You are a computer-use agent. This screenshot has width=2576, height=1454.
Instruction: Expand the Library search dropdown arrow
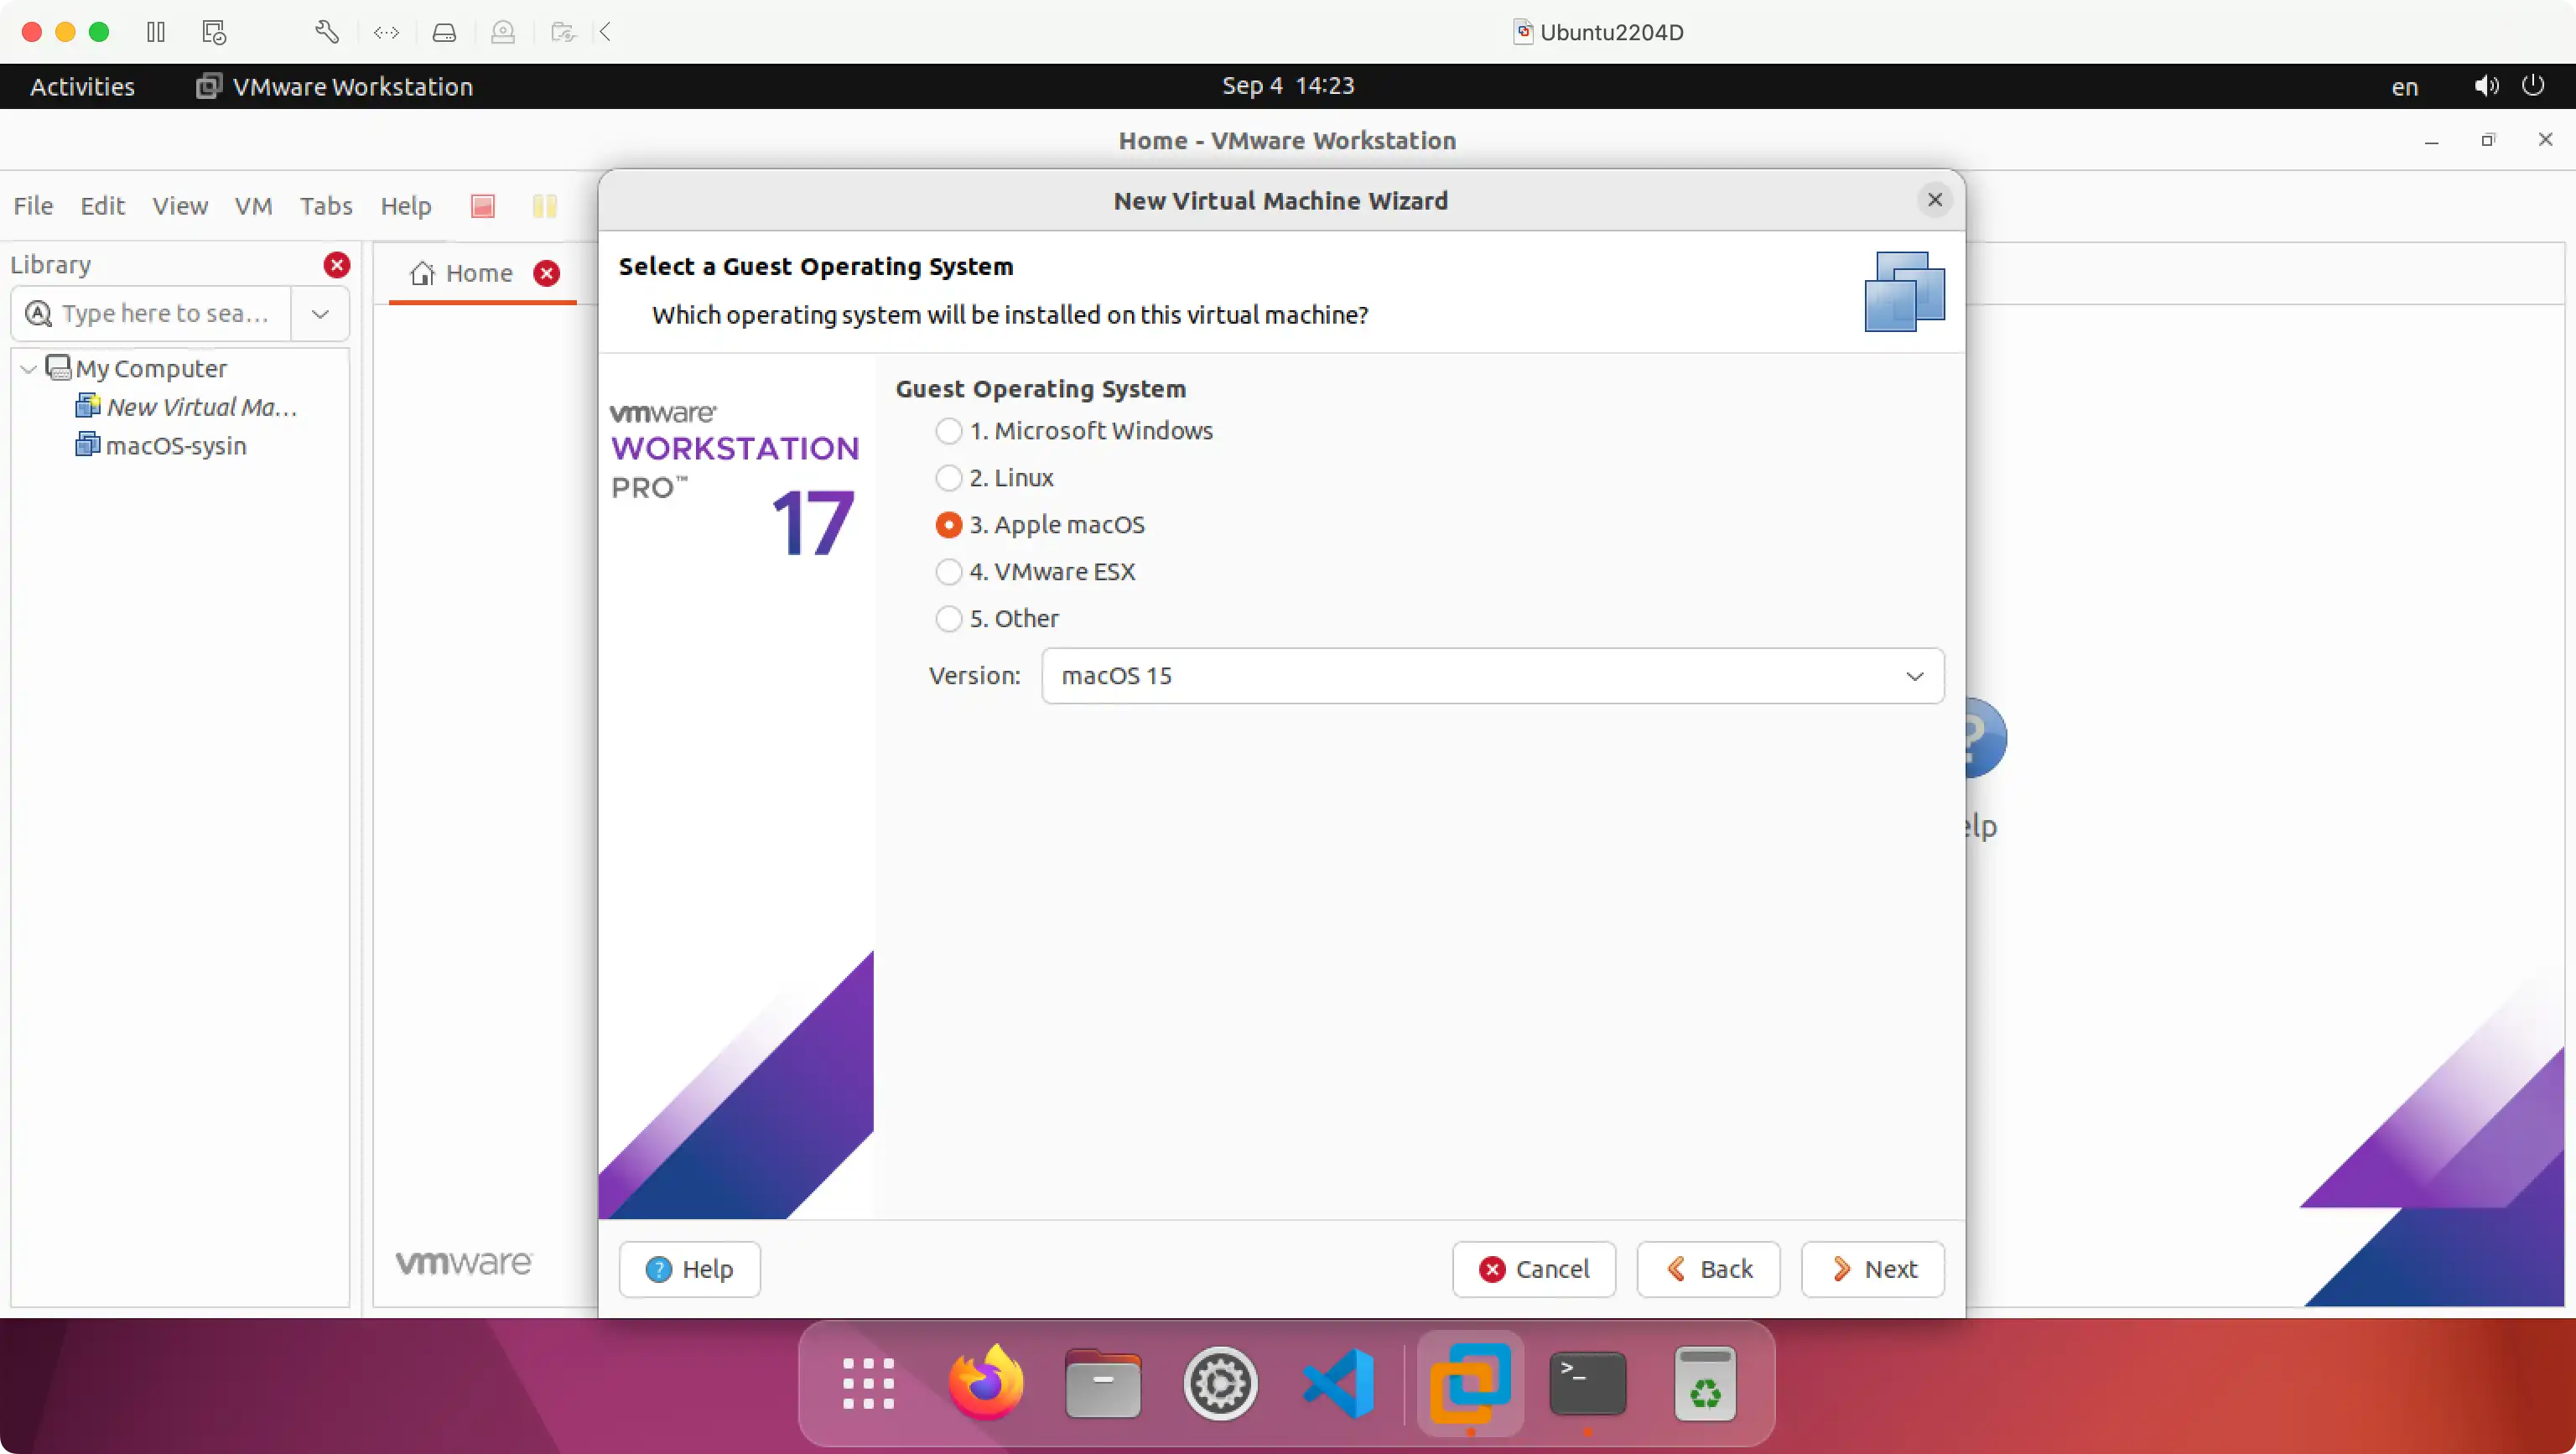319,313
